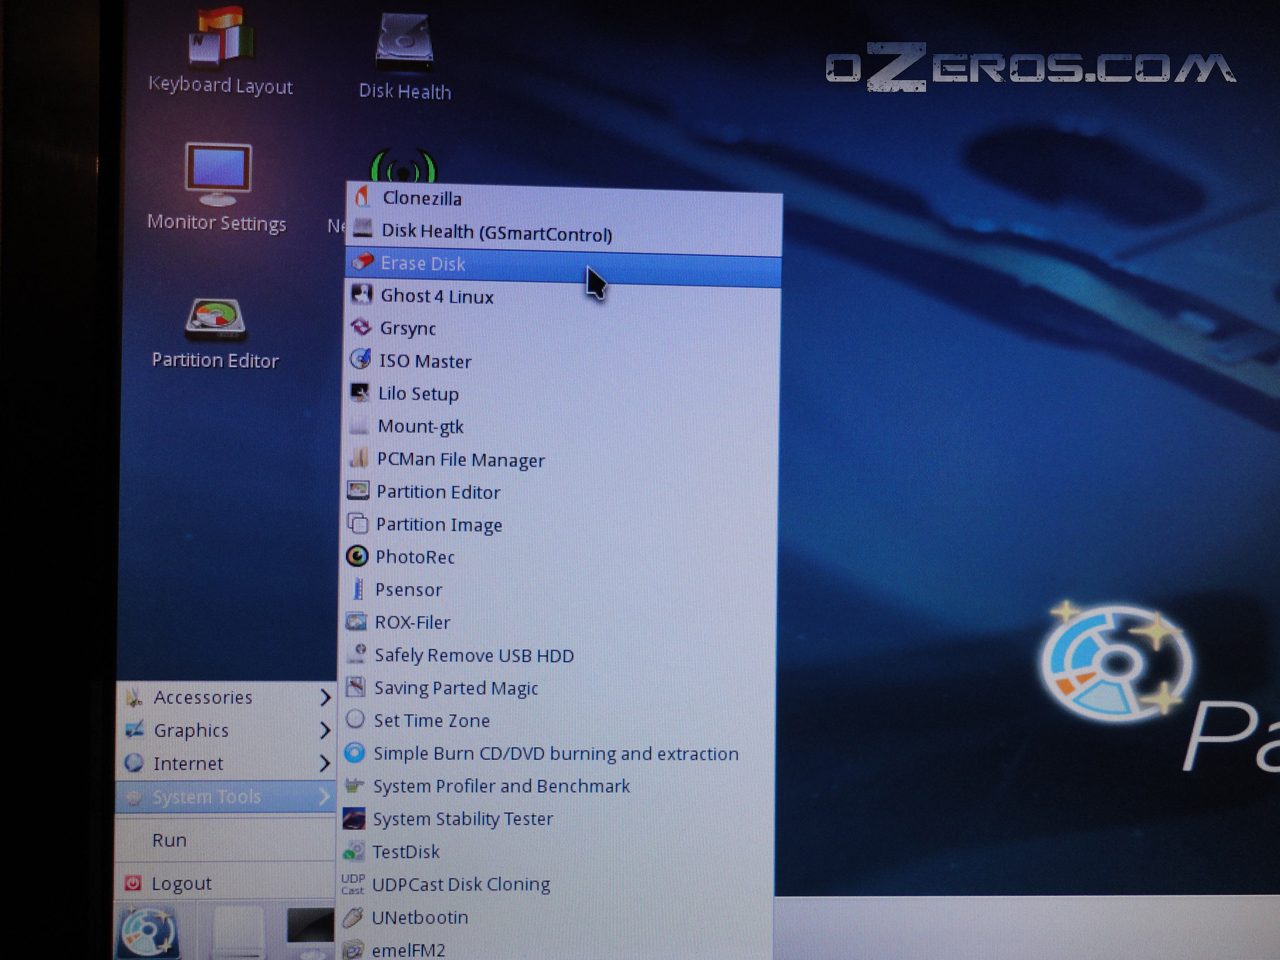Image resolution: width=1280 pixels, height=960 pixels.
Task: Expand the Graphics submenu arrow
Action: pyautogui.click(x=324, y=730)
